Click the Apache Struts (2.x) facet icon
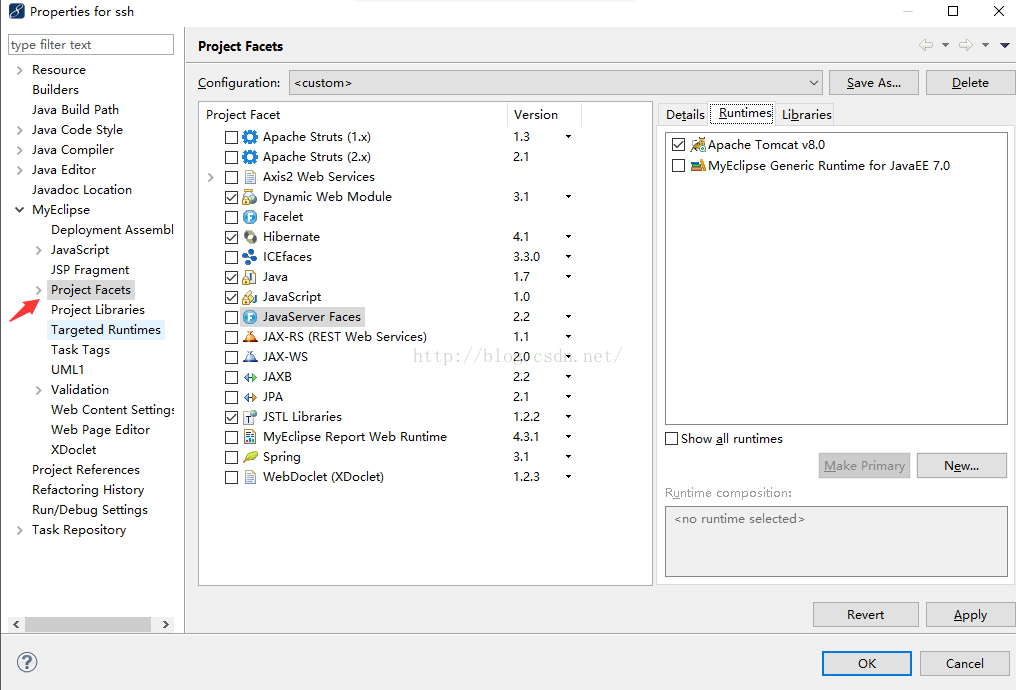The image size is (1016, 690). coord(250,157)
